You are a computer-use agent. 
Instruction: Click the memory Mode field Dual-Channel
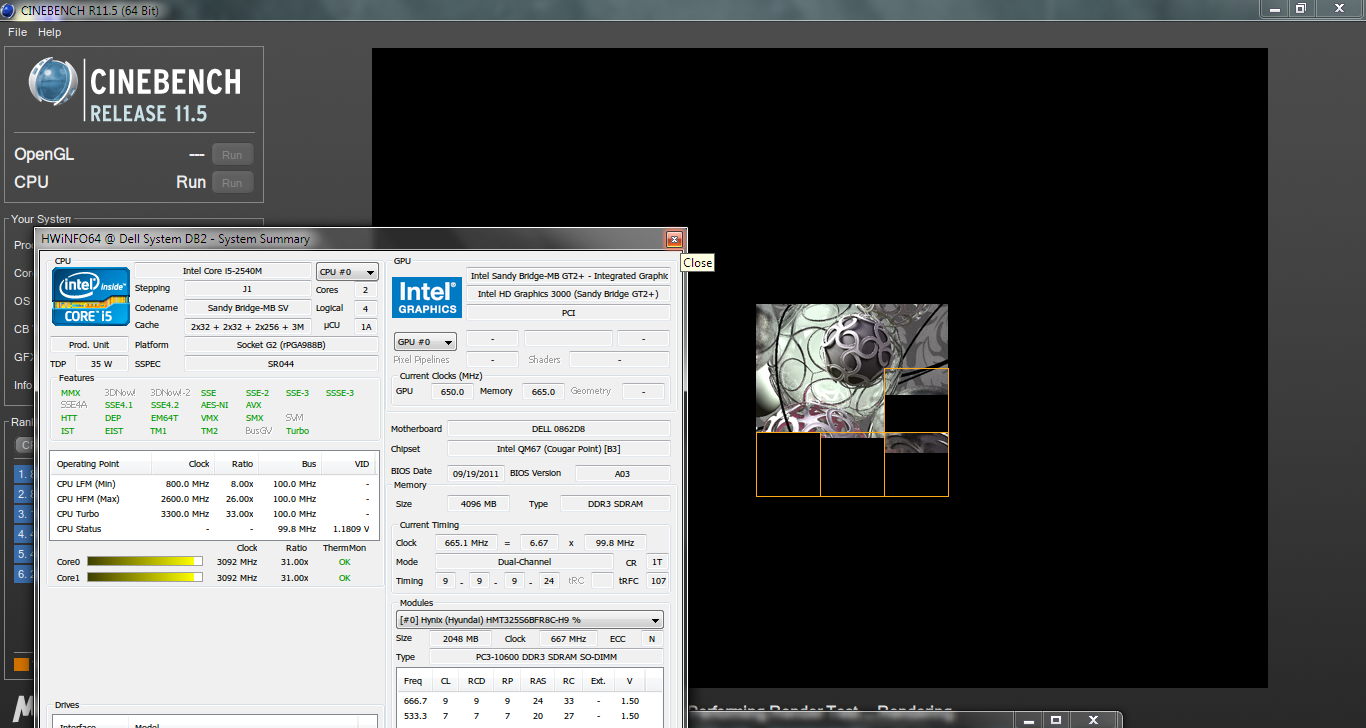tap(525, 562)
